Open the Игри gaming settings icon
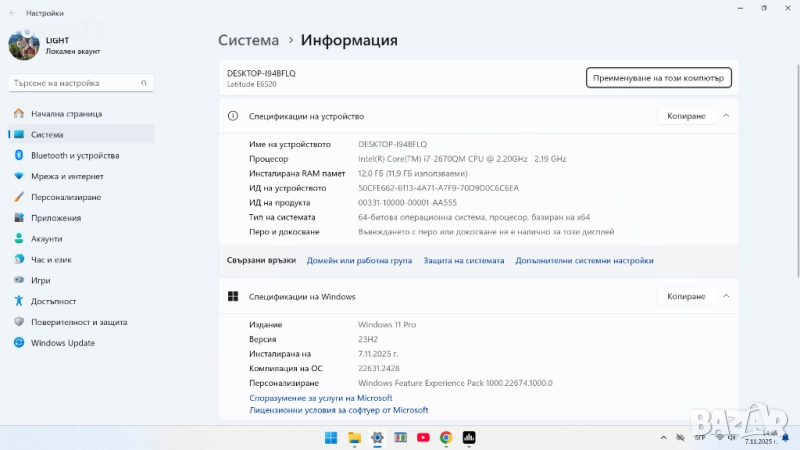Image resolution: width=800 pixels, height=450 pixels. click(18, 280)
